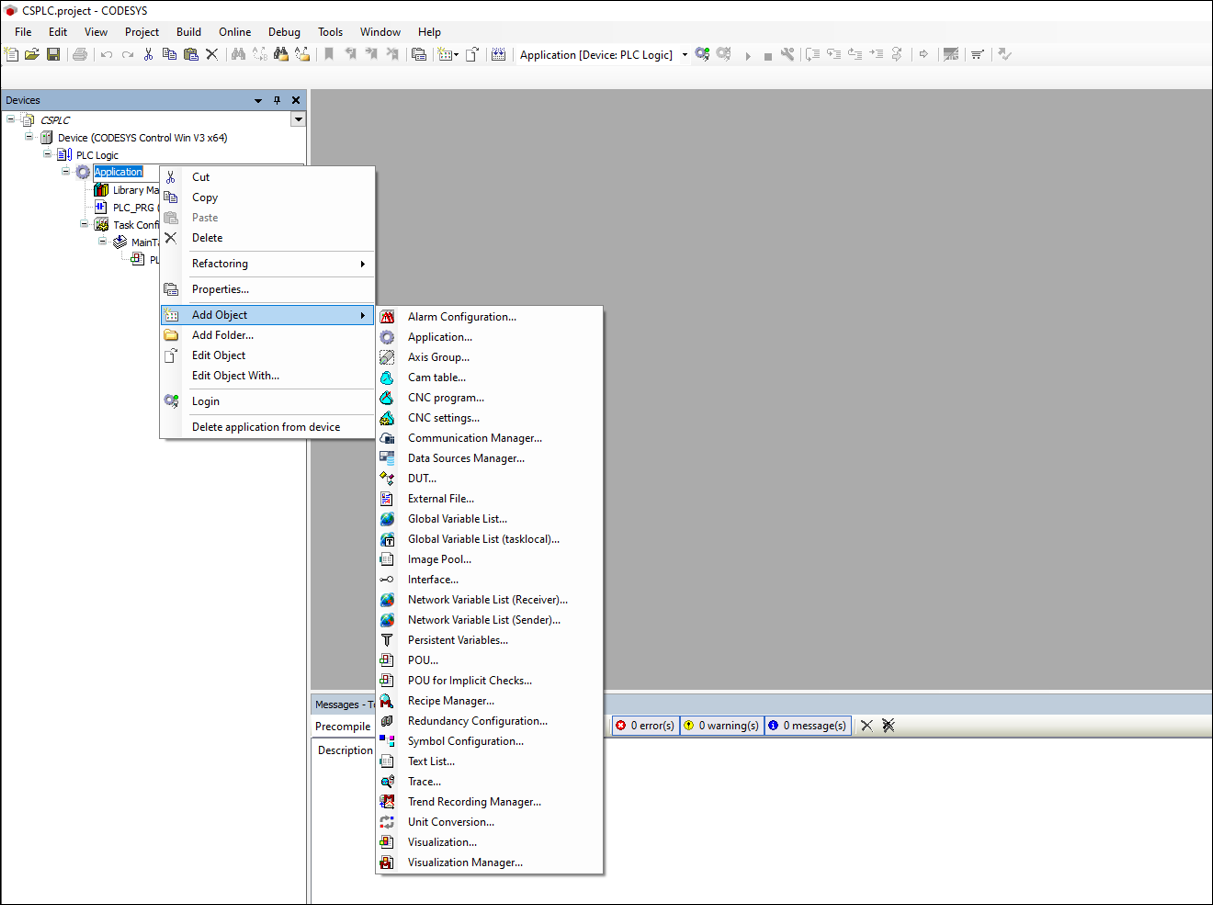Select Add Folder from the context menu
The image size is (1213, 905).
pos(222,335)
